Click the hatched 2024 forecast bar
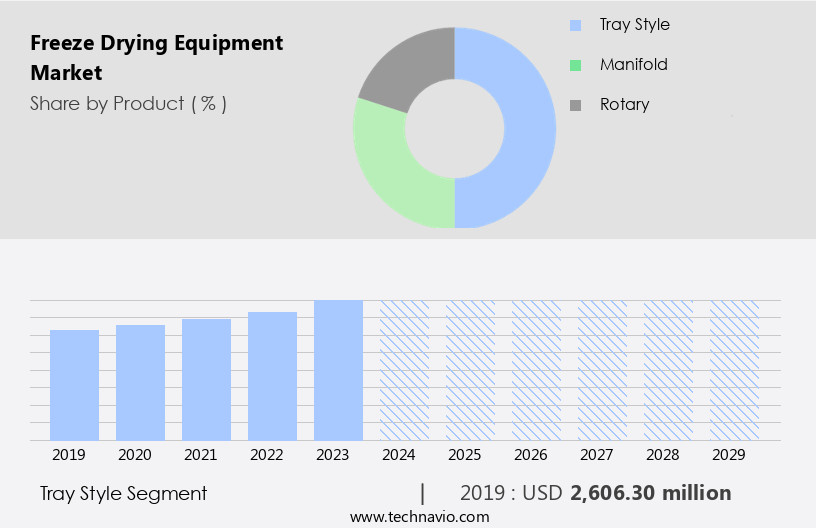Image resolution: width=816 pixels, height=528 pixels. tap(404, 370)
